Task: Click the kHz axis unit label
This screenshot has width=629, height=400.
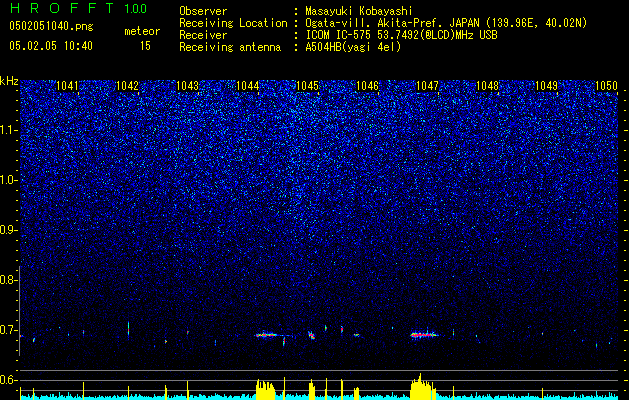Action: click(x=9, y=81)
